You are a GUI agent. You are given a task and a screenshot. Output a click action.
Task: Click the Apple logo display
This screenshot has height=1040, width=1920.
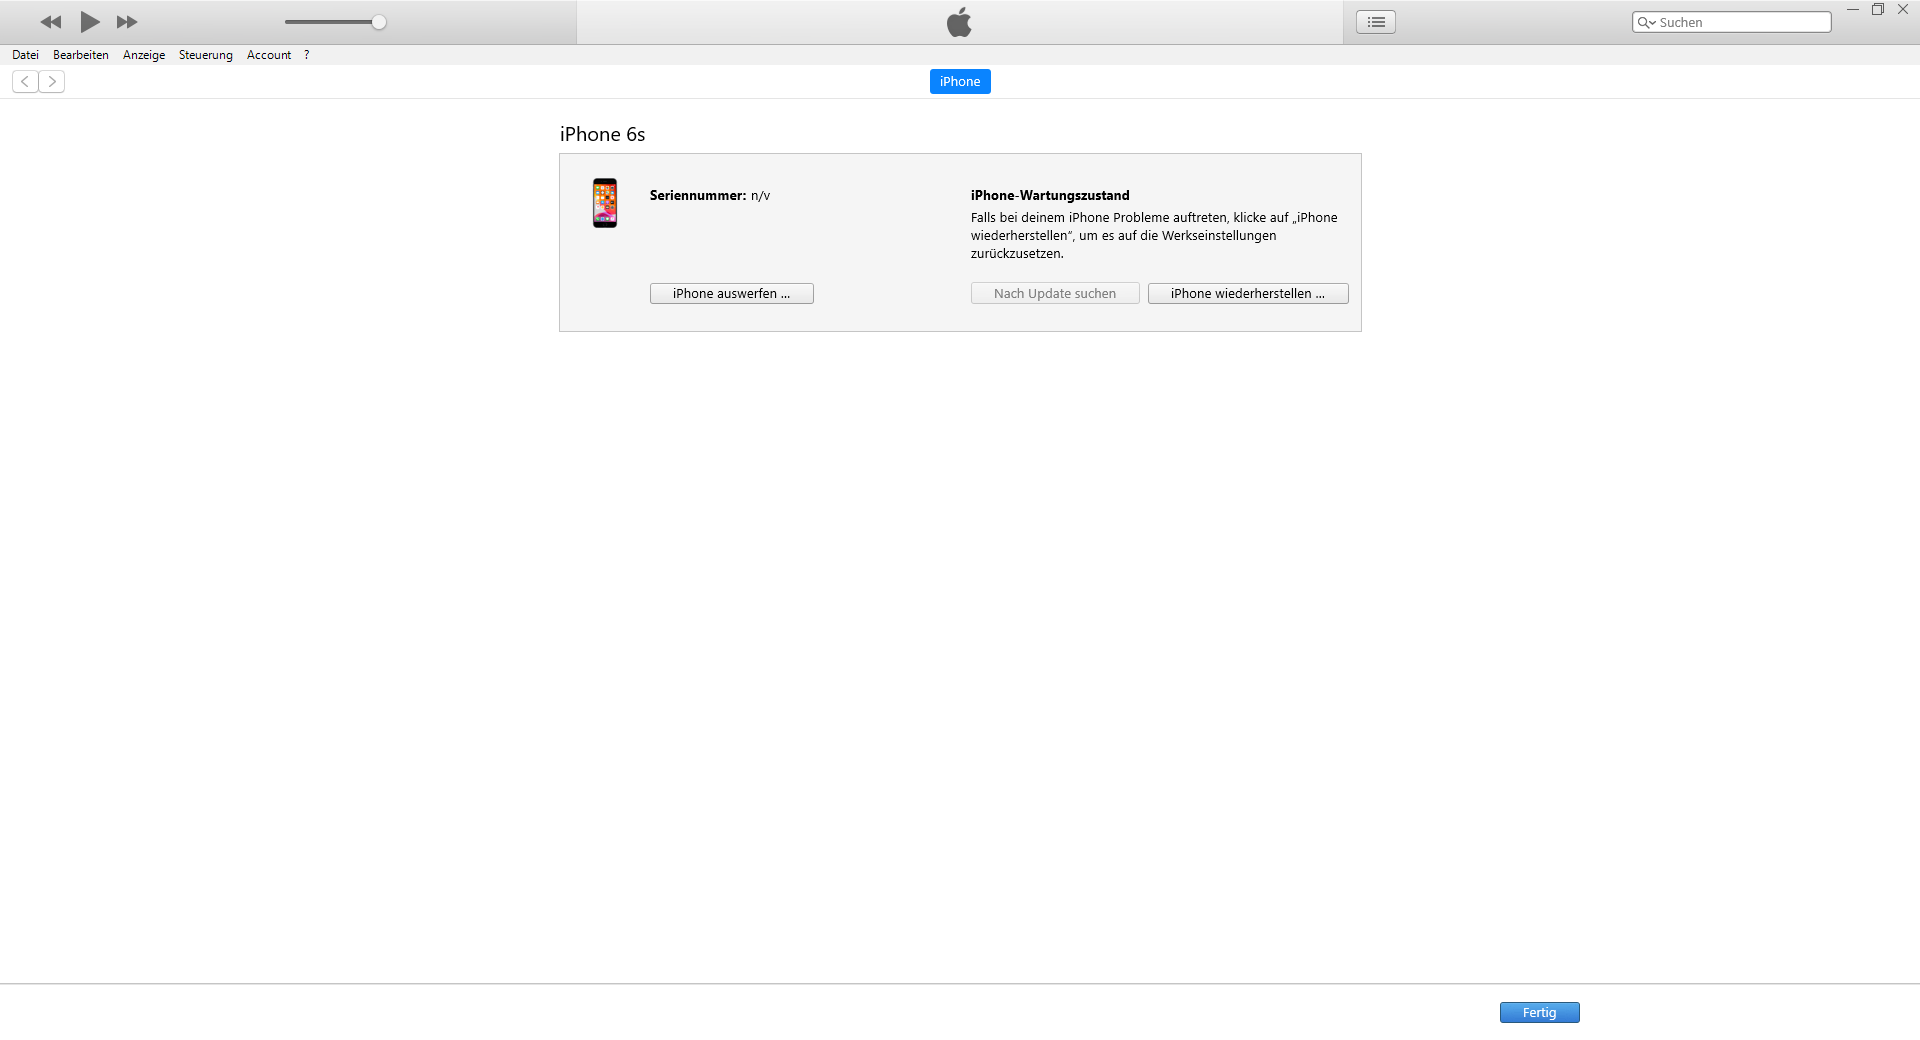pos(959,22)
